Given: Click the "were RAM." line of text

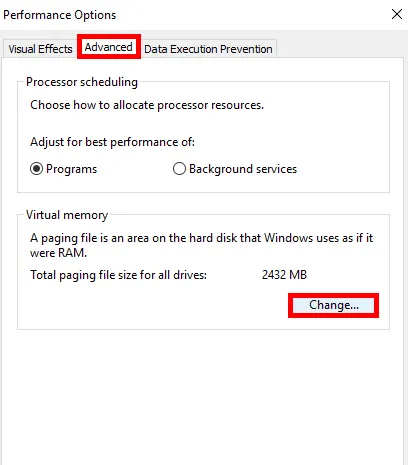Looking at the screenshot, I should click(x=58, y=253).
